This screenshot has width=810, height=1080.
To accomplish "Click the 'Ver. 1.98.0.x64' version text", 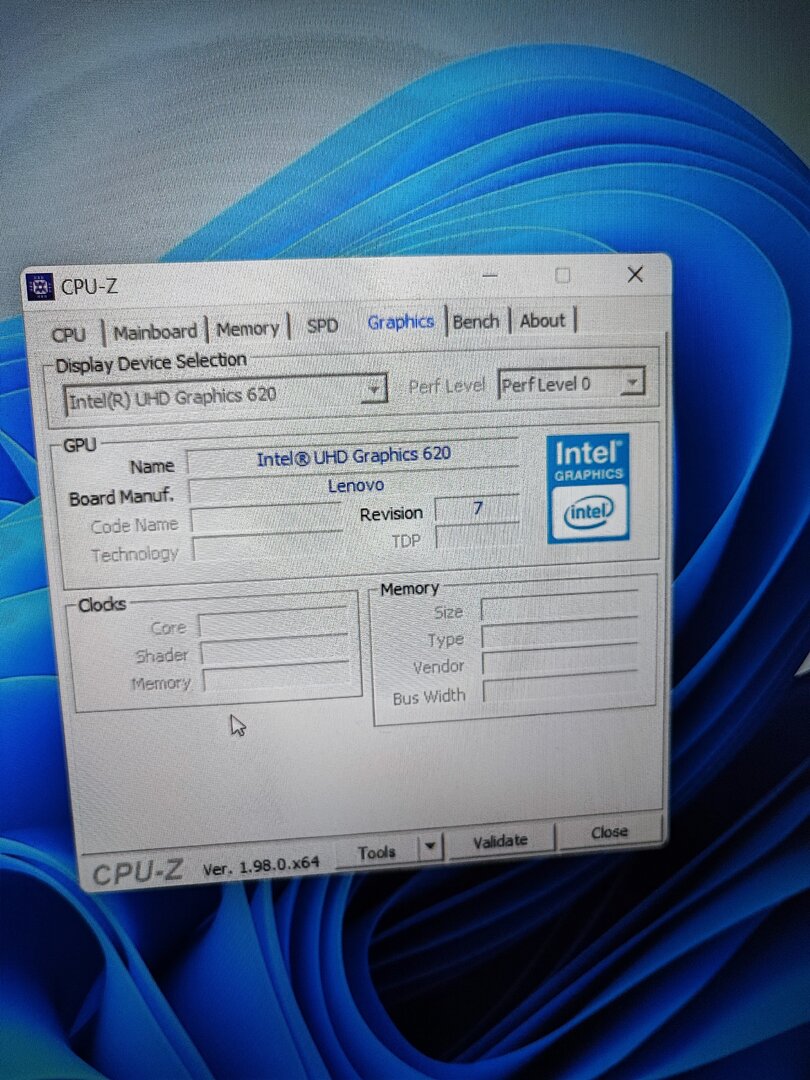I will tap(261, 866).
